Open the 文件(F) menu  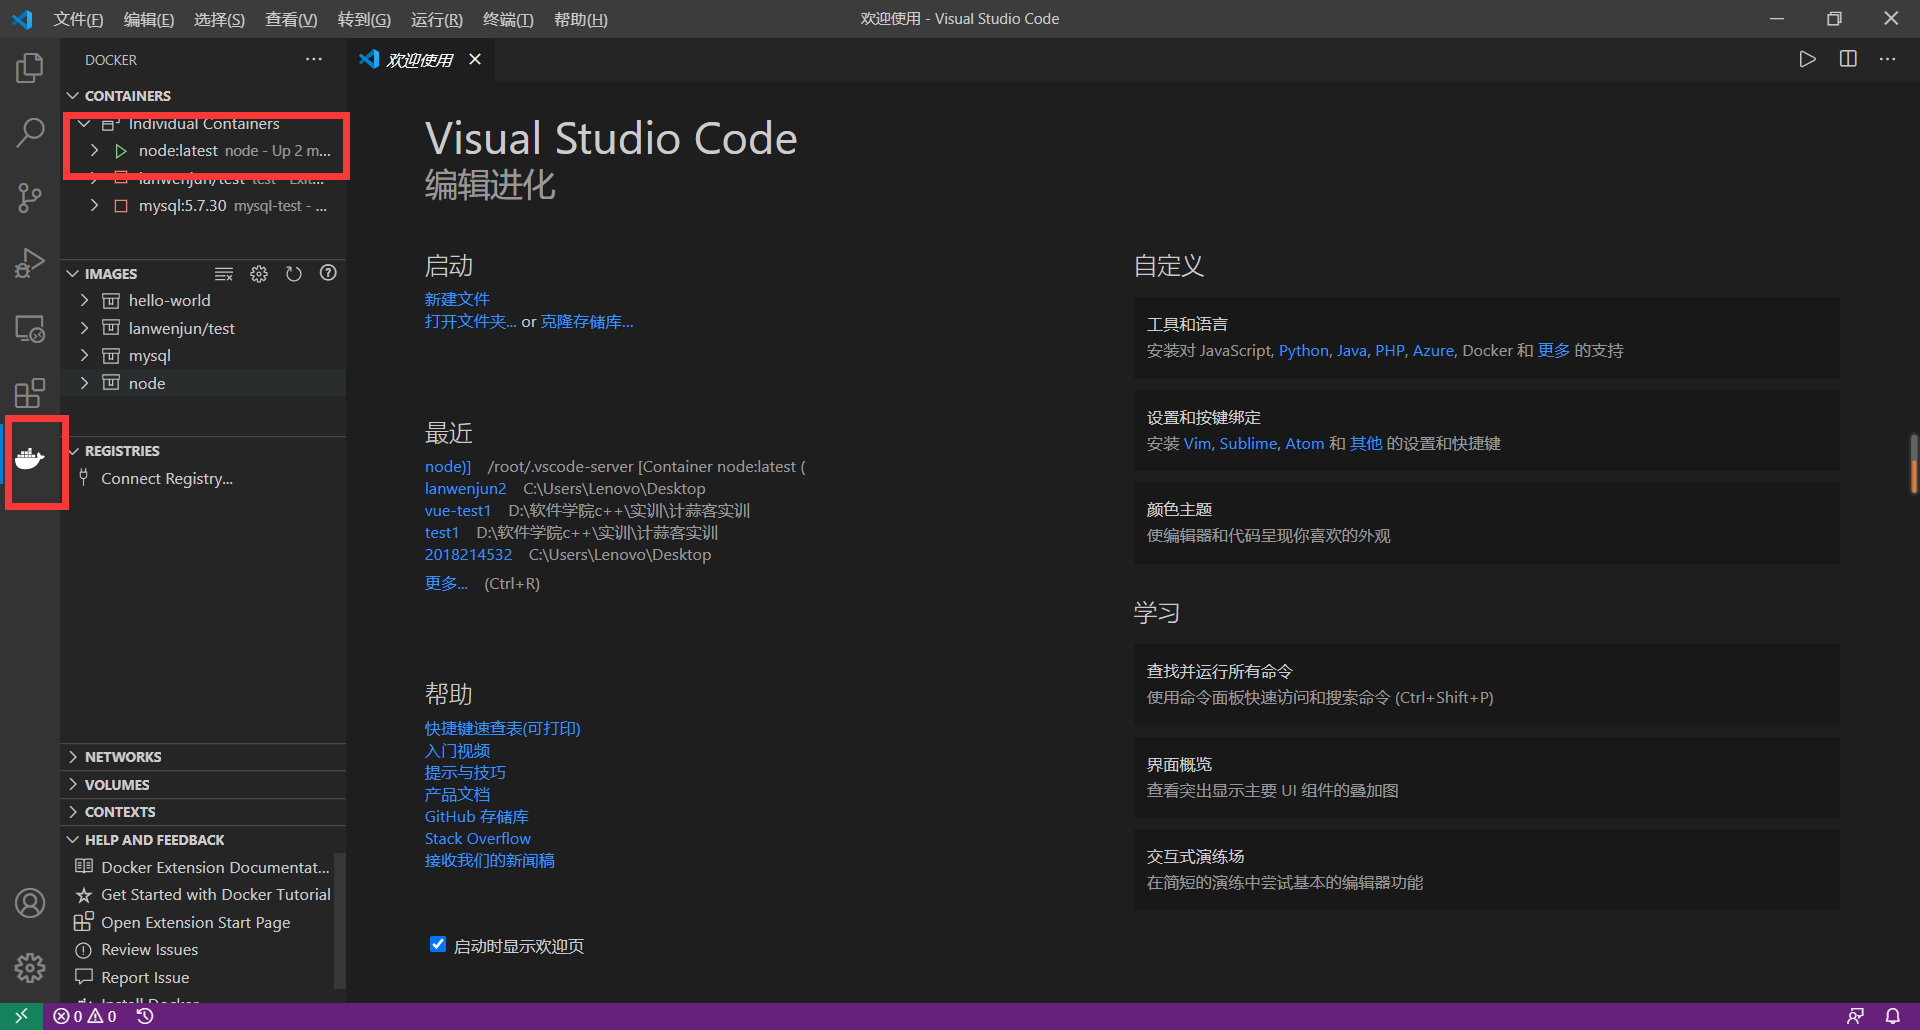click(x=78, y=19)
